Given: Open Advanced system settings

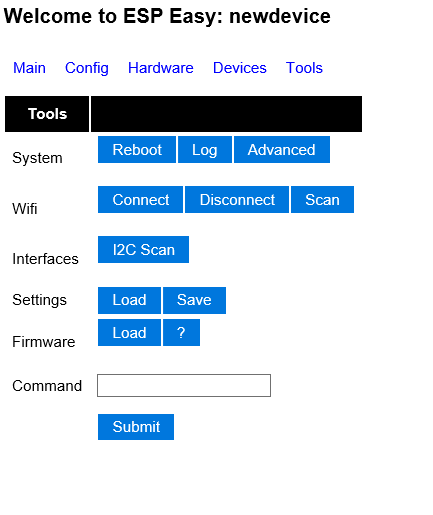Looking at the screenshot, I should tap(282, 150).
